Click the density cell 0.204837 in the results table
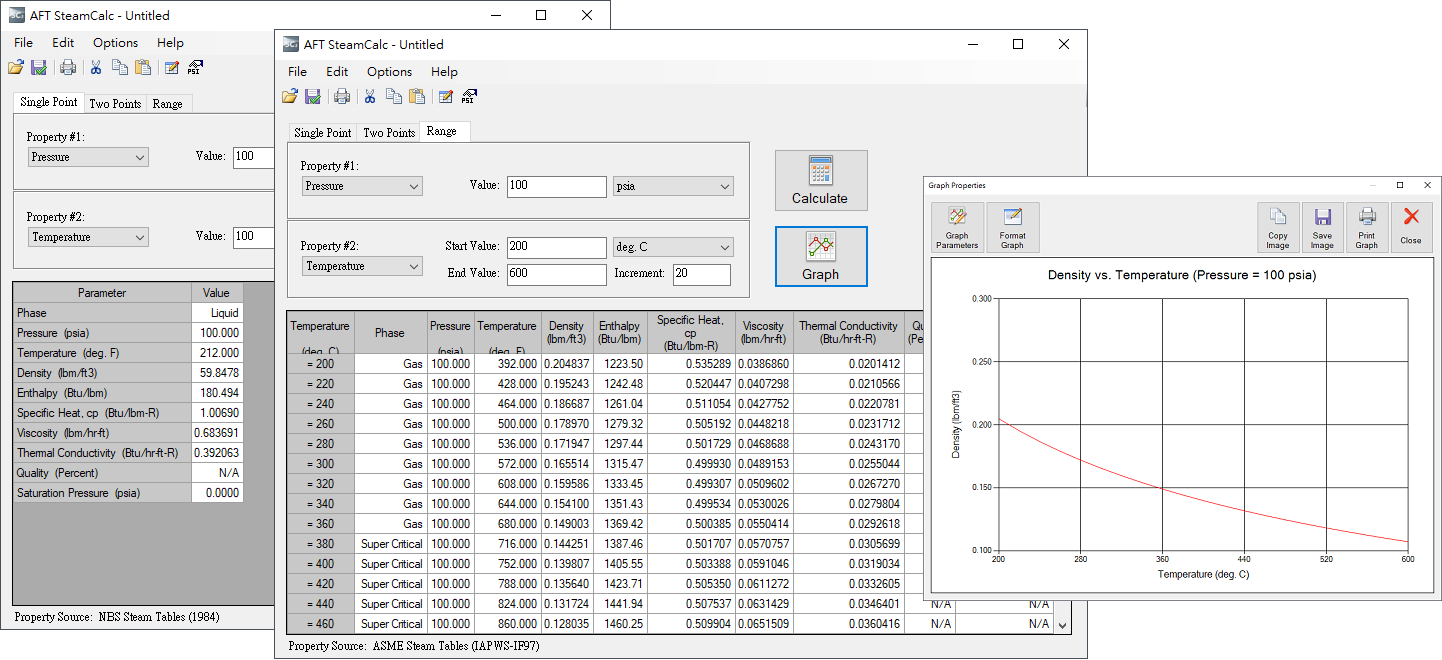 (567, 364)
